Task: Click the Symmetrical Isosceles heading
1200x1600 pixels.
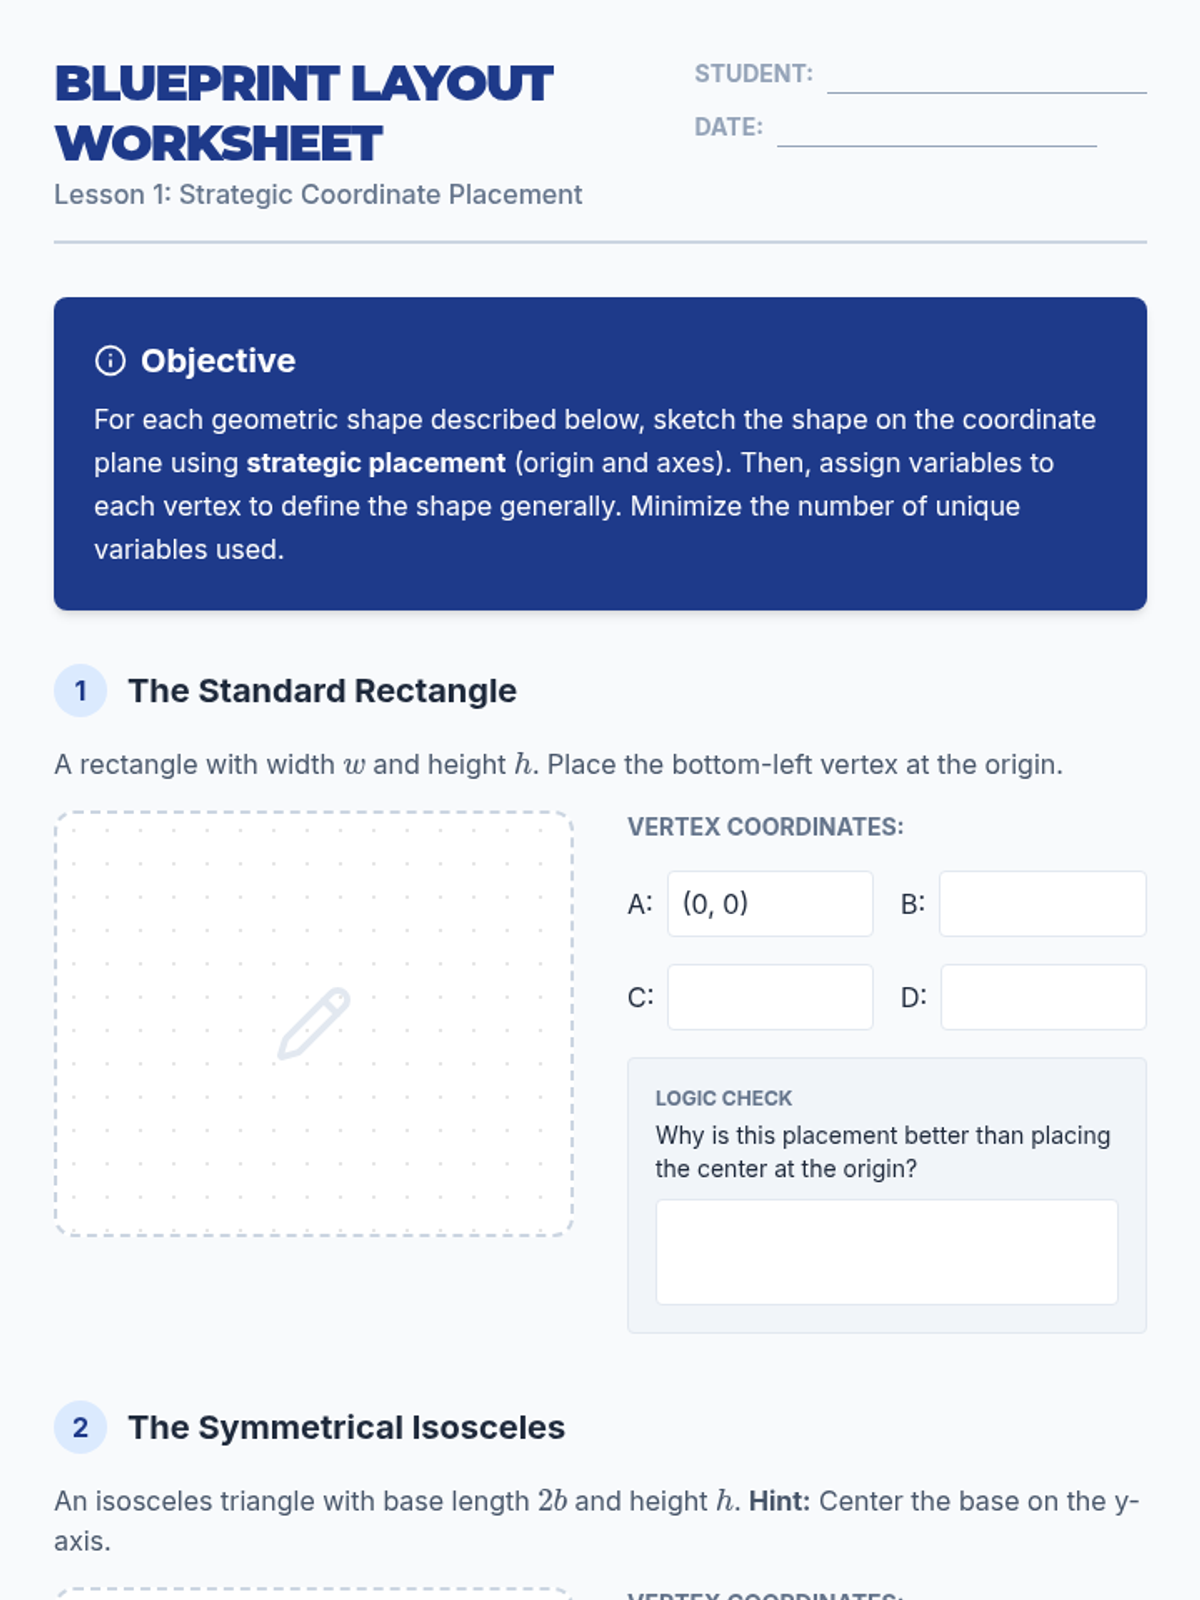Action: 346,1427
